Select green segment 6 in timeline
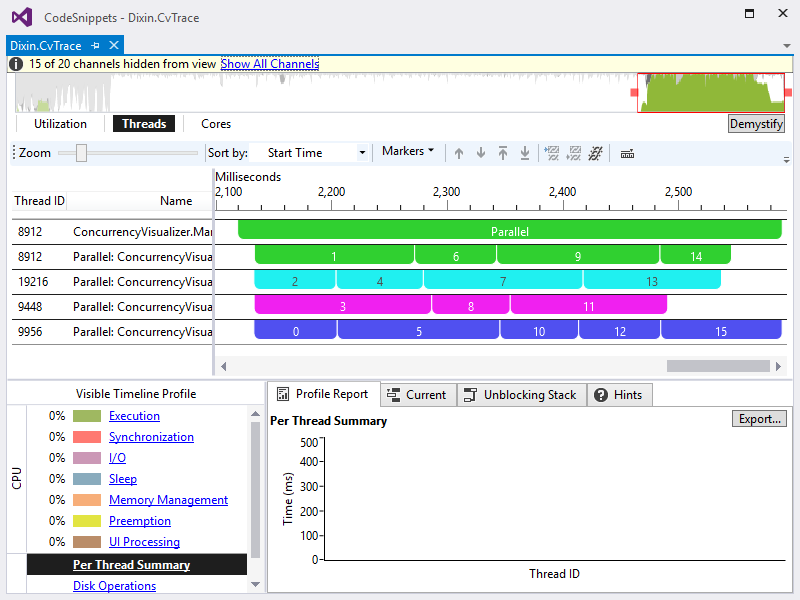 click(456, 255)
